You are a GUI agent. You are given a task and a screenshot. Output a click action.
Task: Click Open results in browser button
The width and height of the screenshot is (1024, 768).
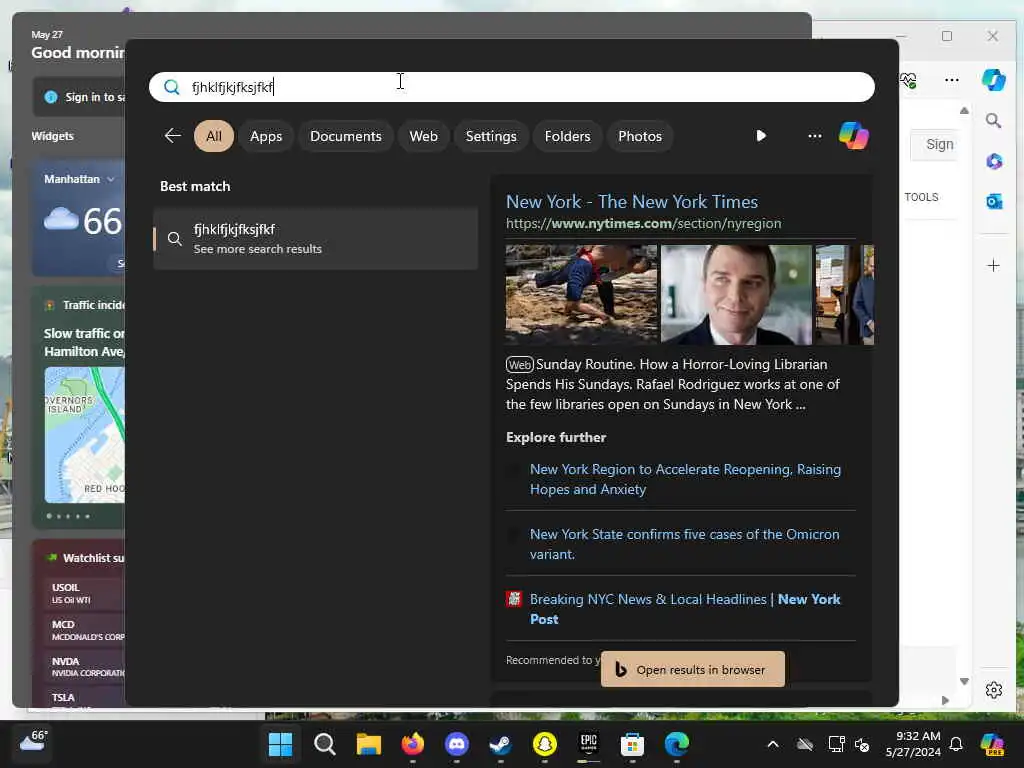click(692, 669)
